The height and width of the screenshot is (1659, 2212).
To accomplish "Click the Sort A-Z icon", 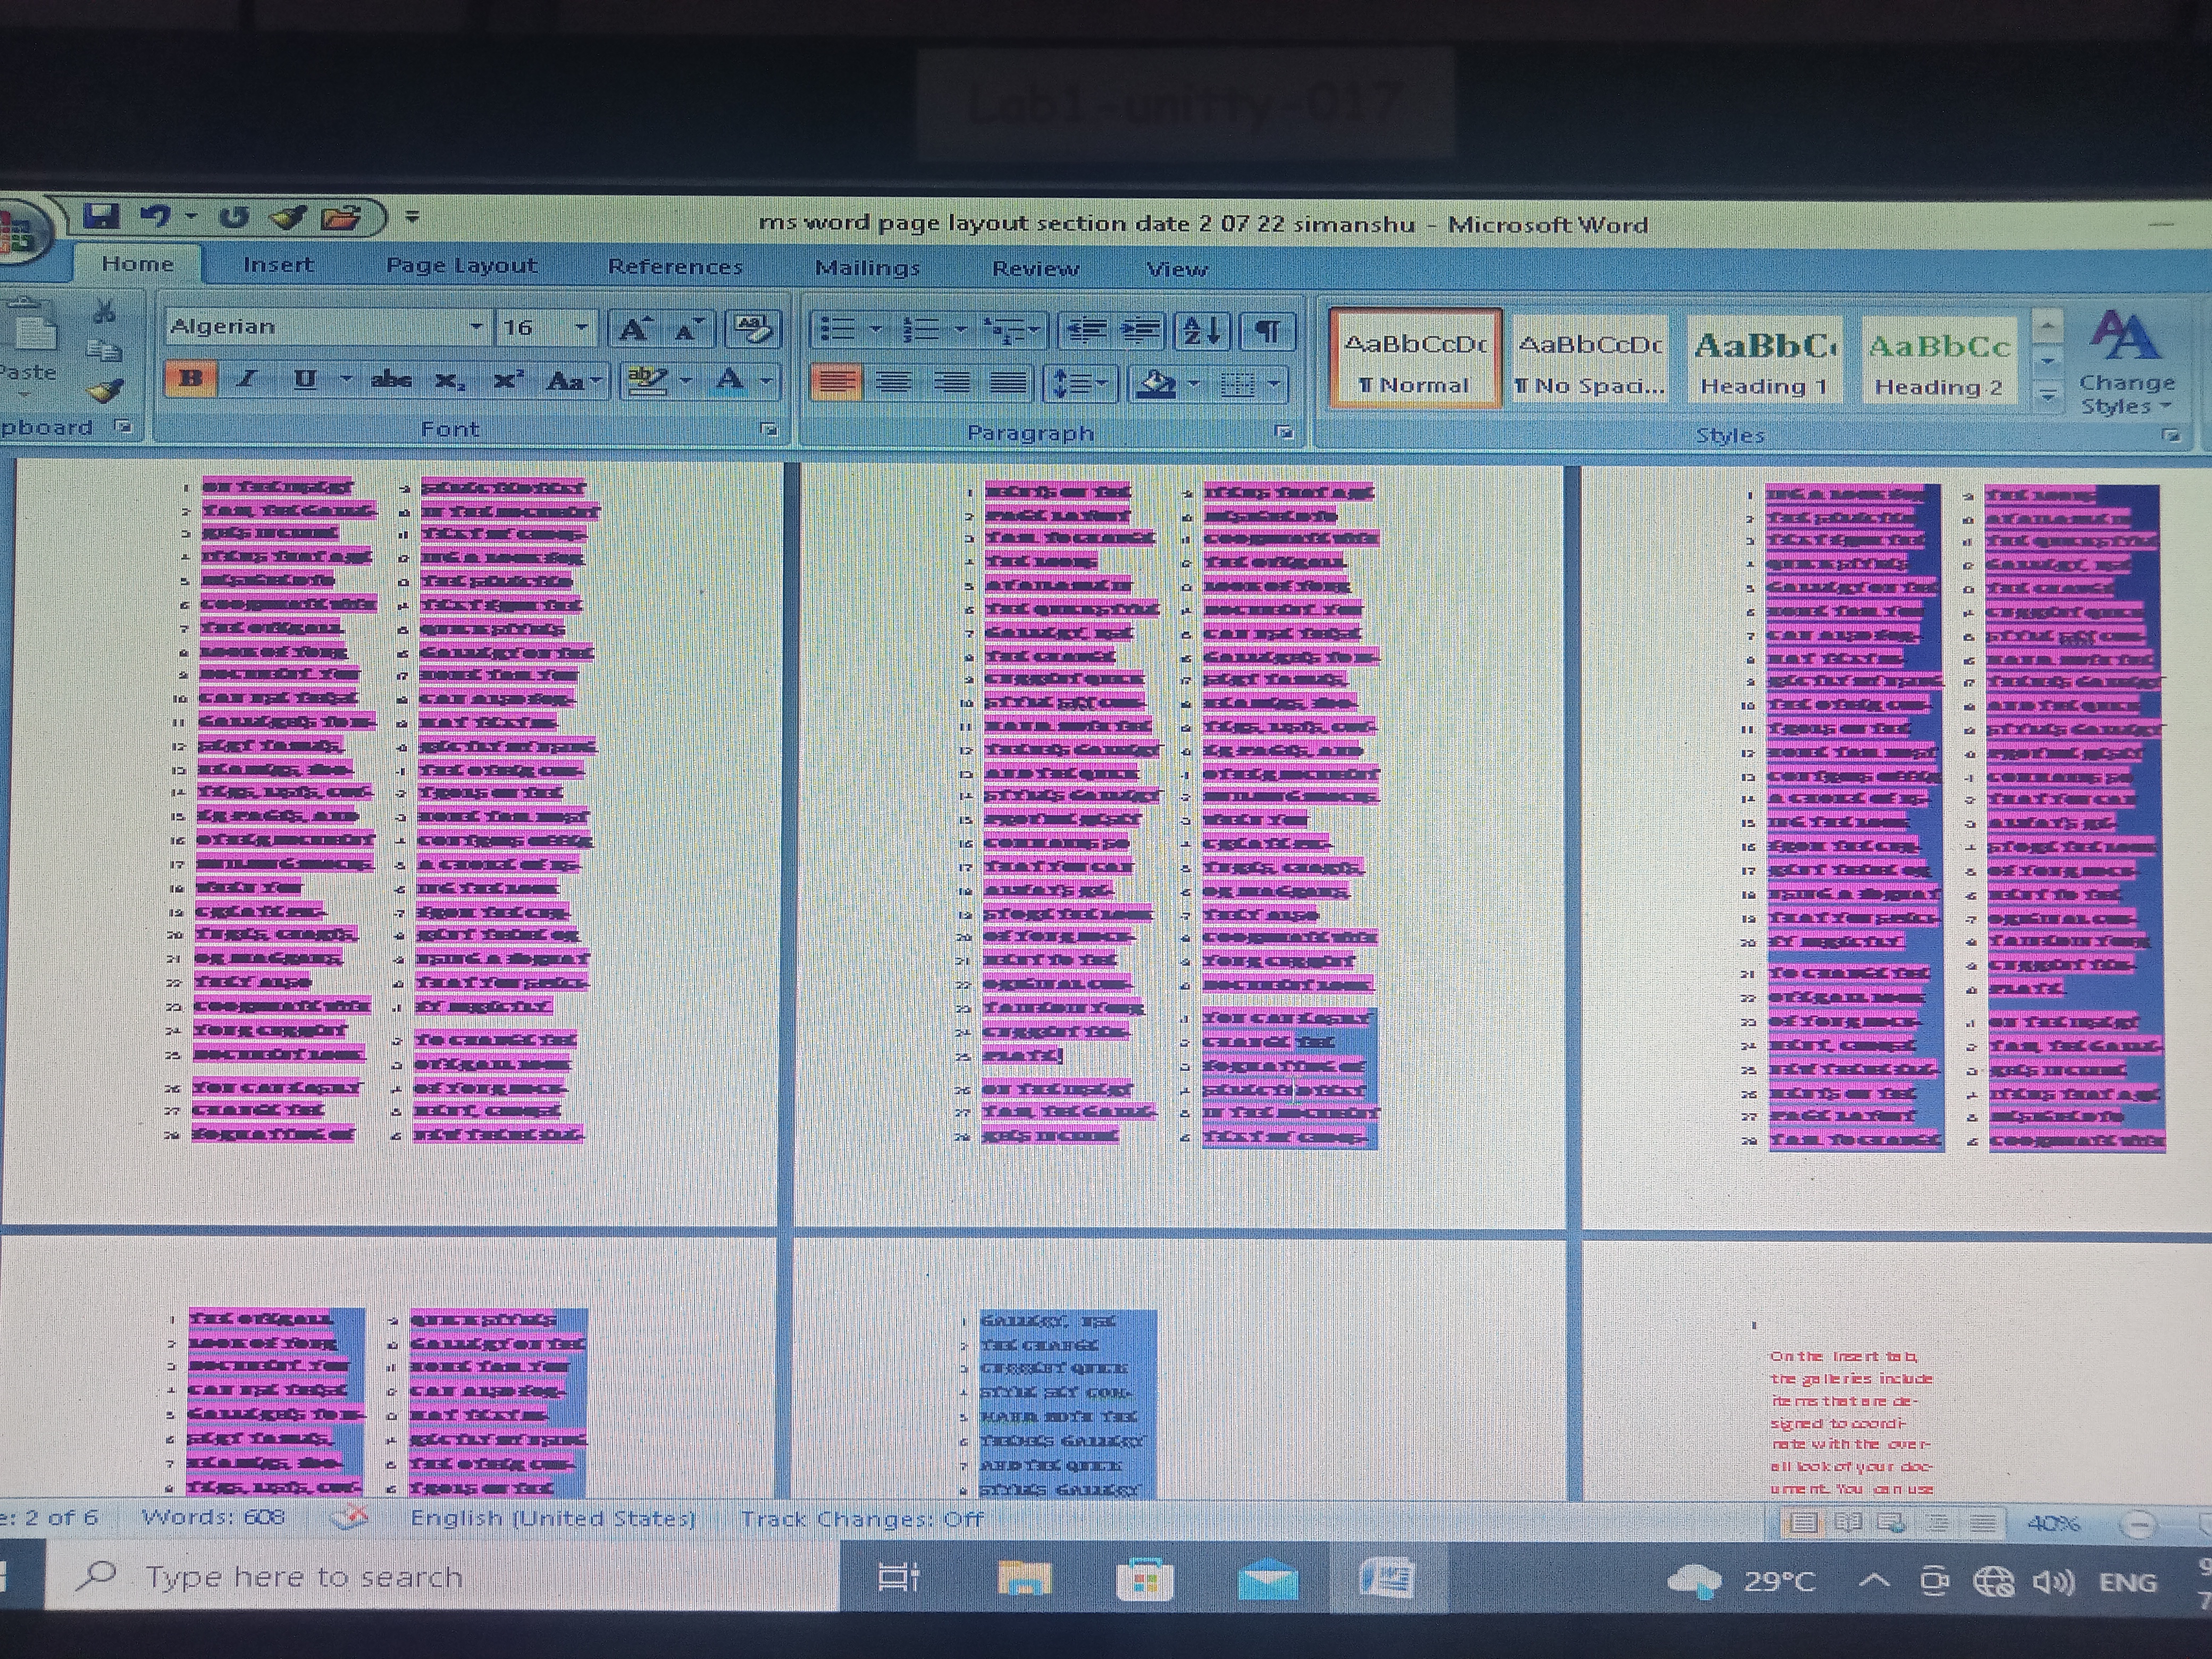I will [1201, 330].
